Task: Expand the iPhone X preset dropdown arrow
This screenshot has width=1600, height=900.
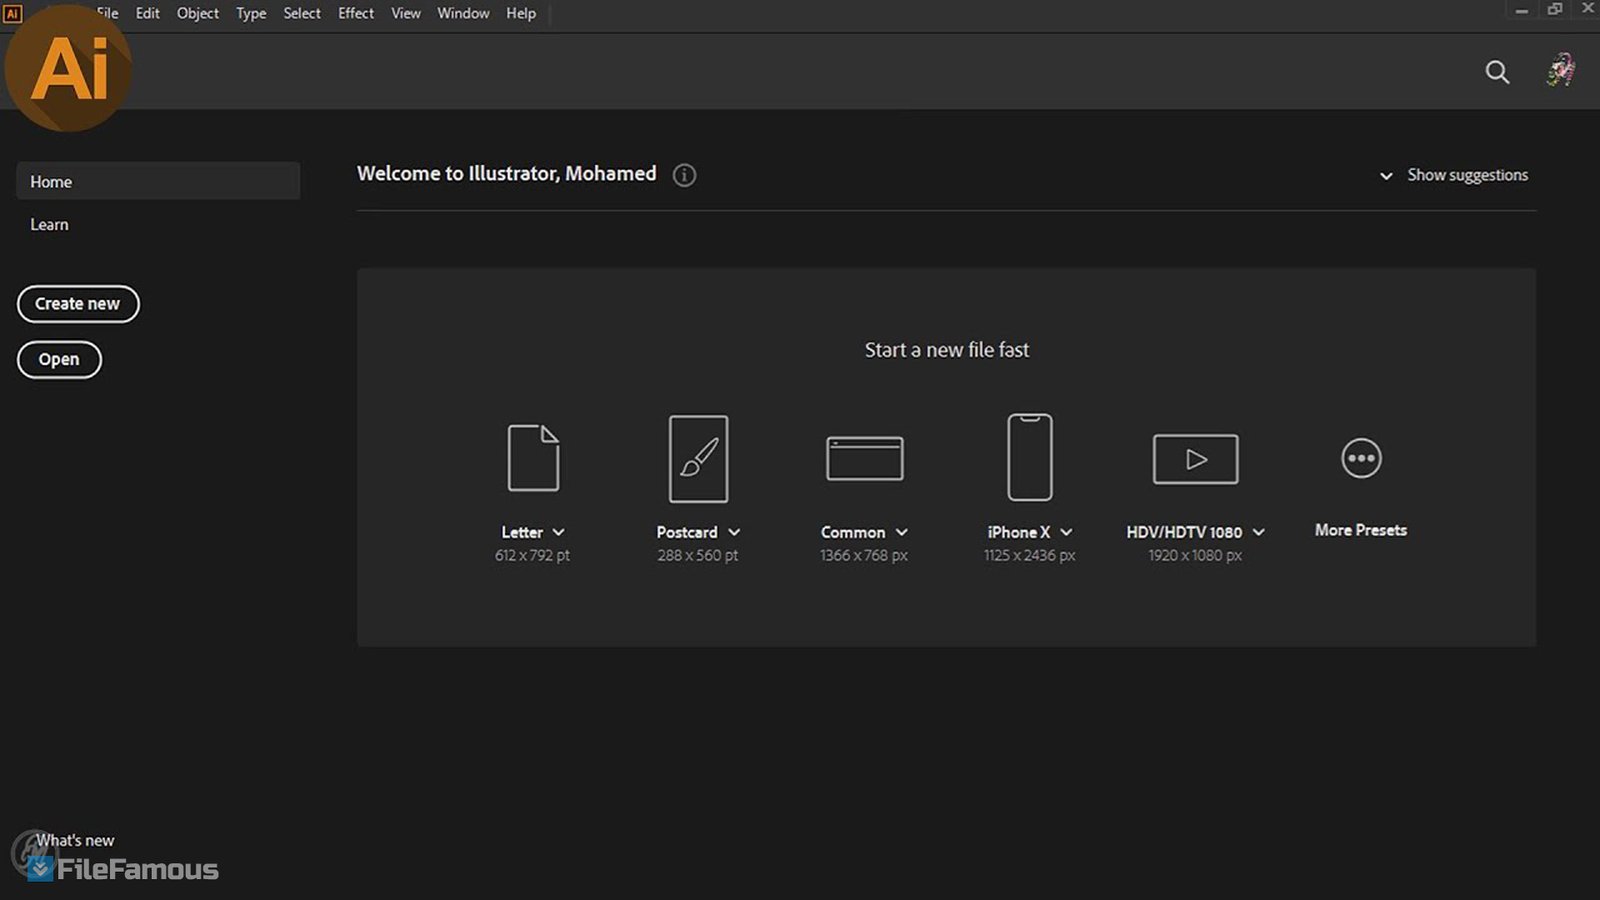Action: [x=1066, y=533]
